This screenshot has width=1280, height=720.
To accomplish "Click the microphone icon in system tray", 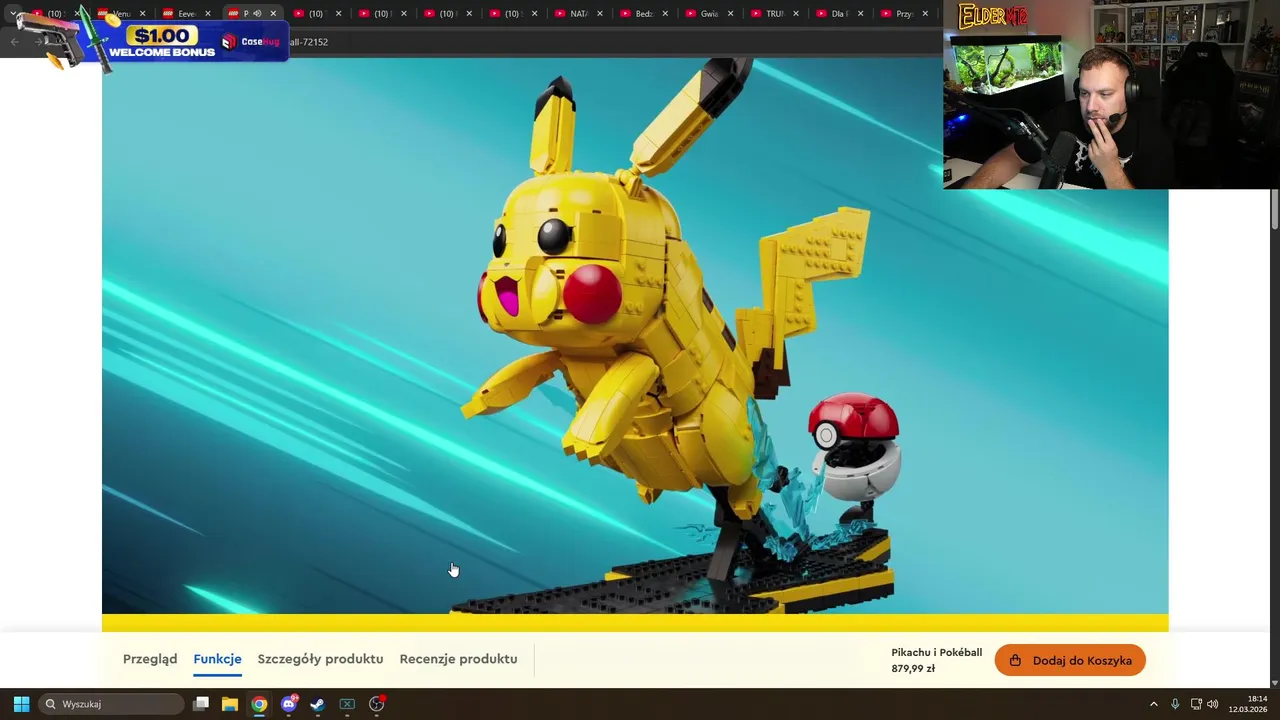I will tap(1175, 704).
